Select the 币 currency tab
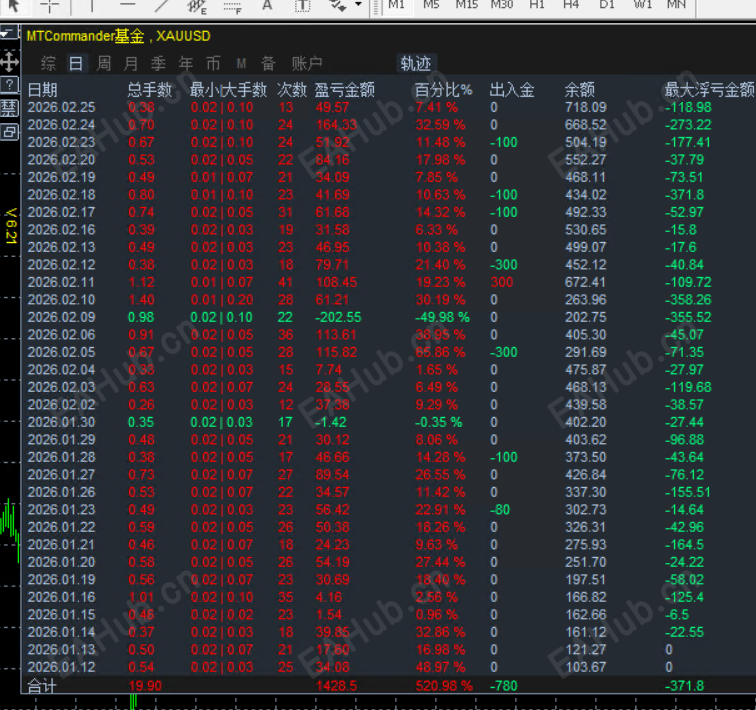 (x=213, y=63)
